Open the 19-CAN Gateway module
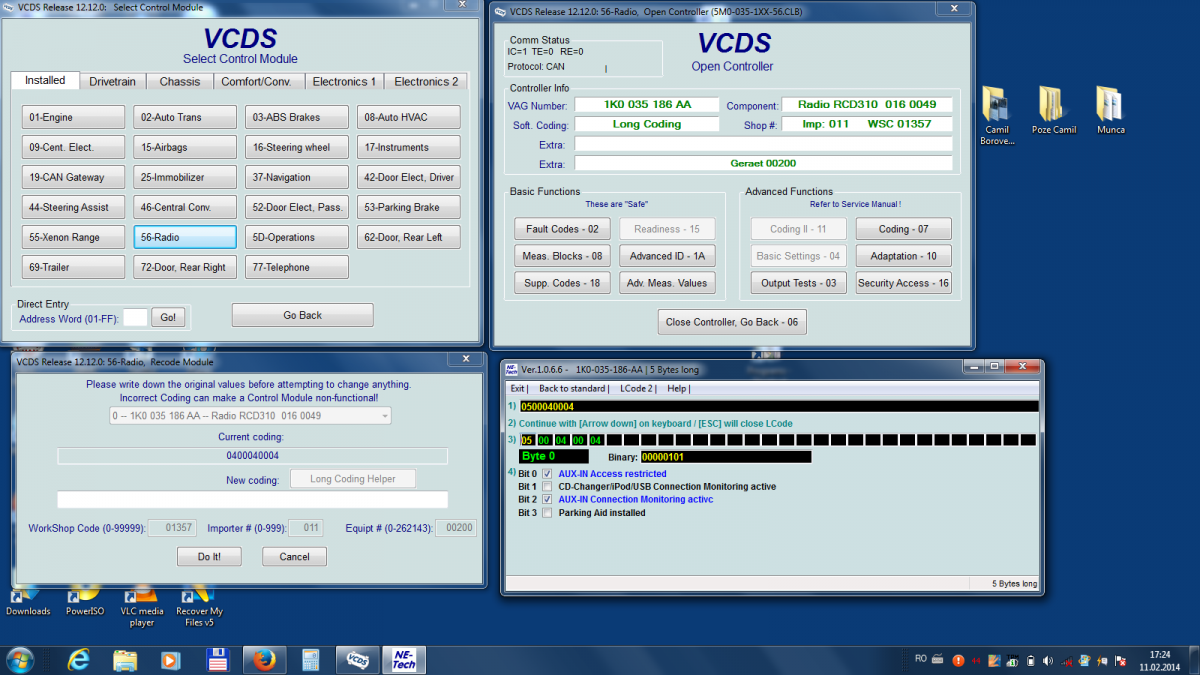The image size is (1200, 675). pos(73,177)
